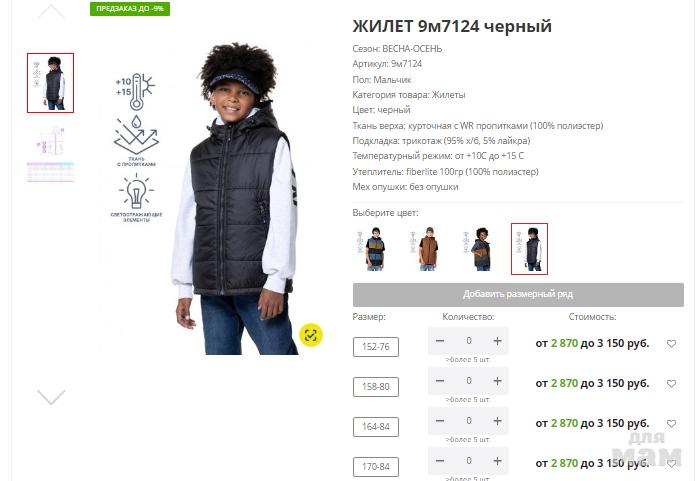The image size is (697, 481).
Task: Click the green 'ПРЕДЗАКАЗ ДО -9%' badge
Action: pos(130,8)
